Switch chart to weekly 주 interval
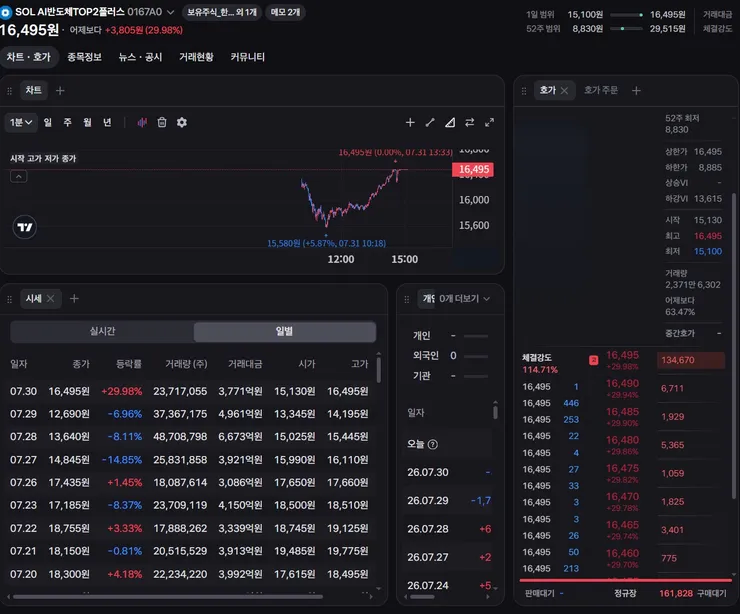Image resolution: width=740 pixels, height=614 pixels. pos(67,123)
